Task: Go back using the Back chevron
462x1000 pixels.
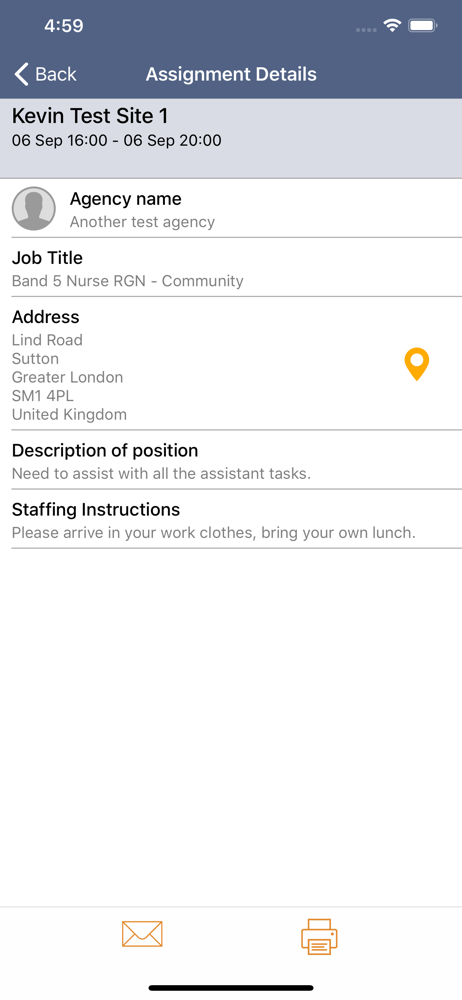Action: pos(22,74)
